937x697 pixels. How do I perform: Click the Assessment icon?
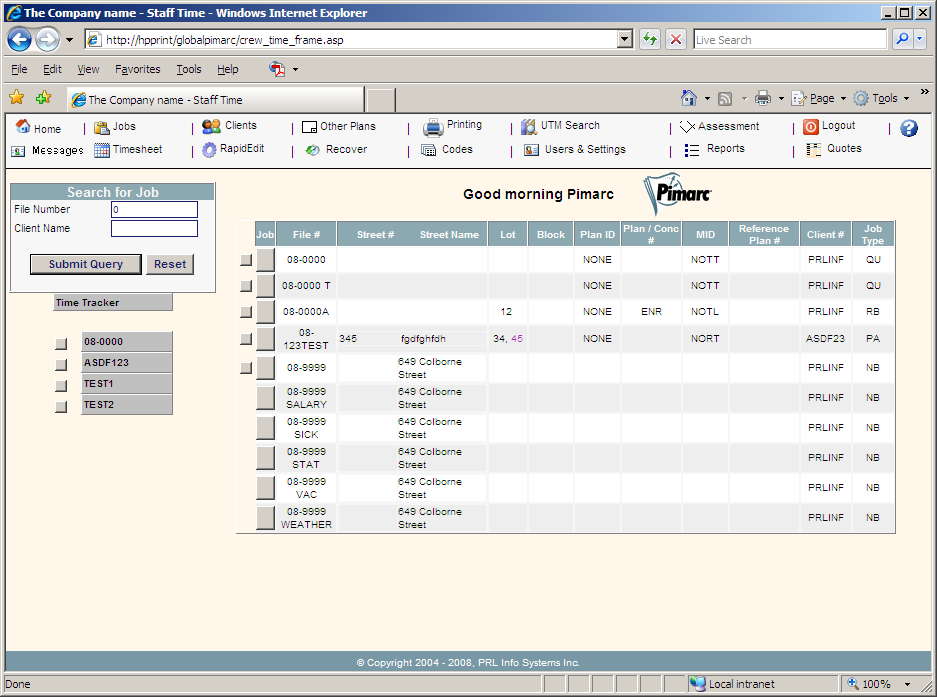click(687, 126)
